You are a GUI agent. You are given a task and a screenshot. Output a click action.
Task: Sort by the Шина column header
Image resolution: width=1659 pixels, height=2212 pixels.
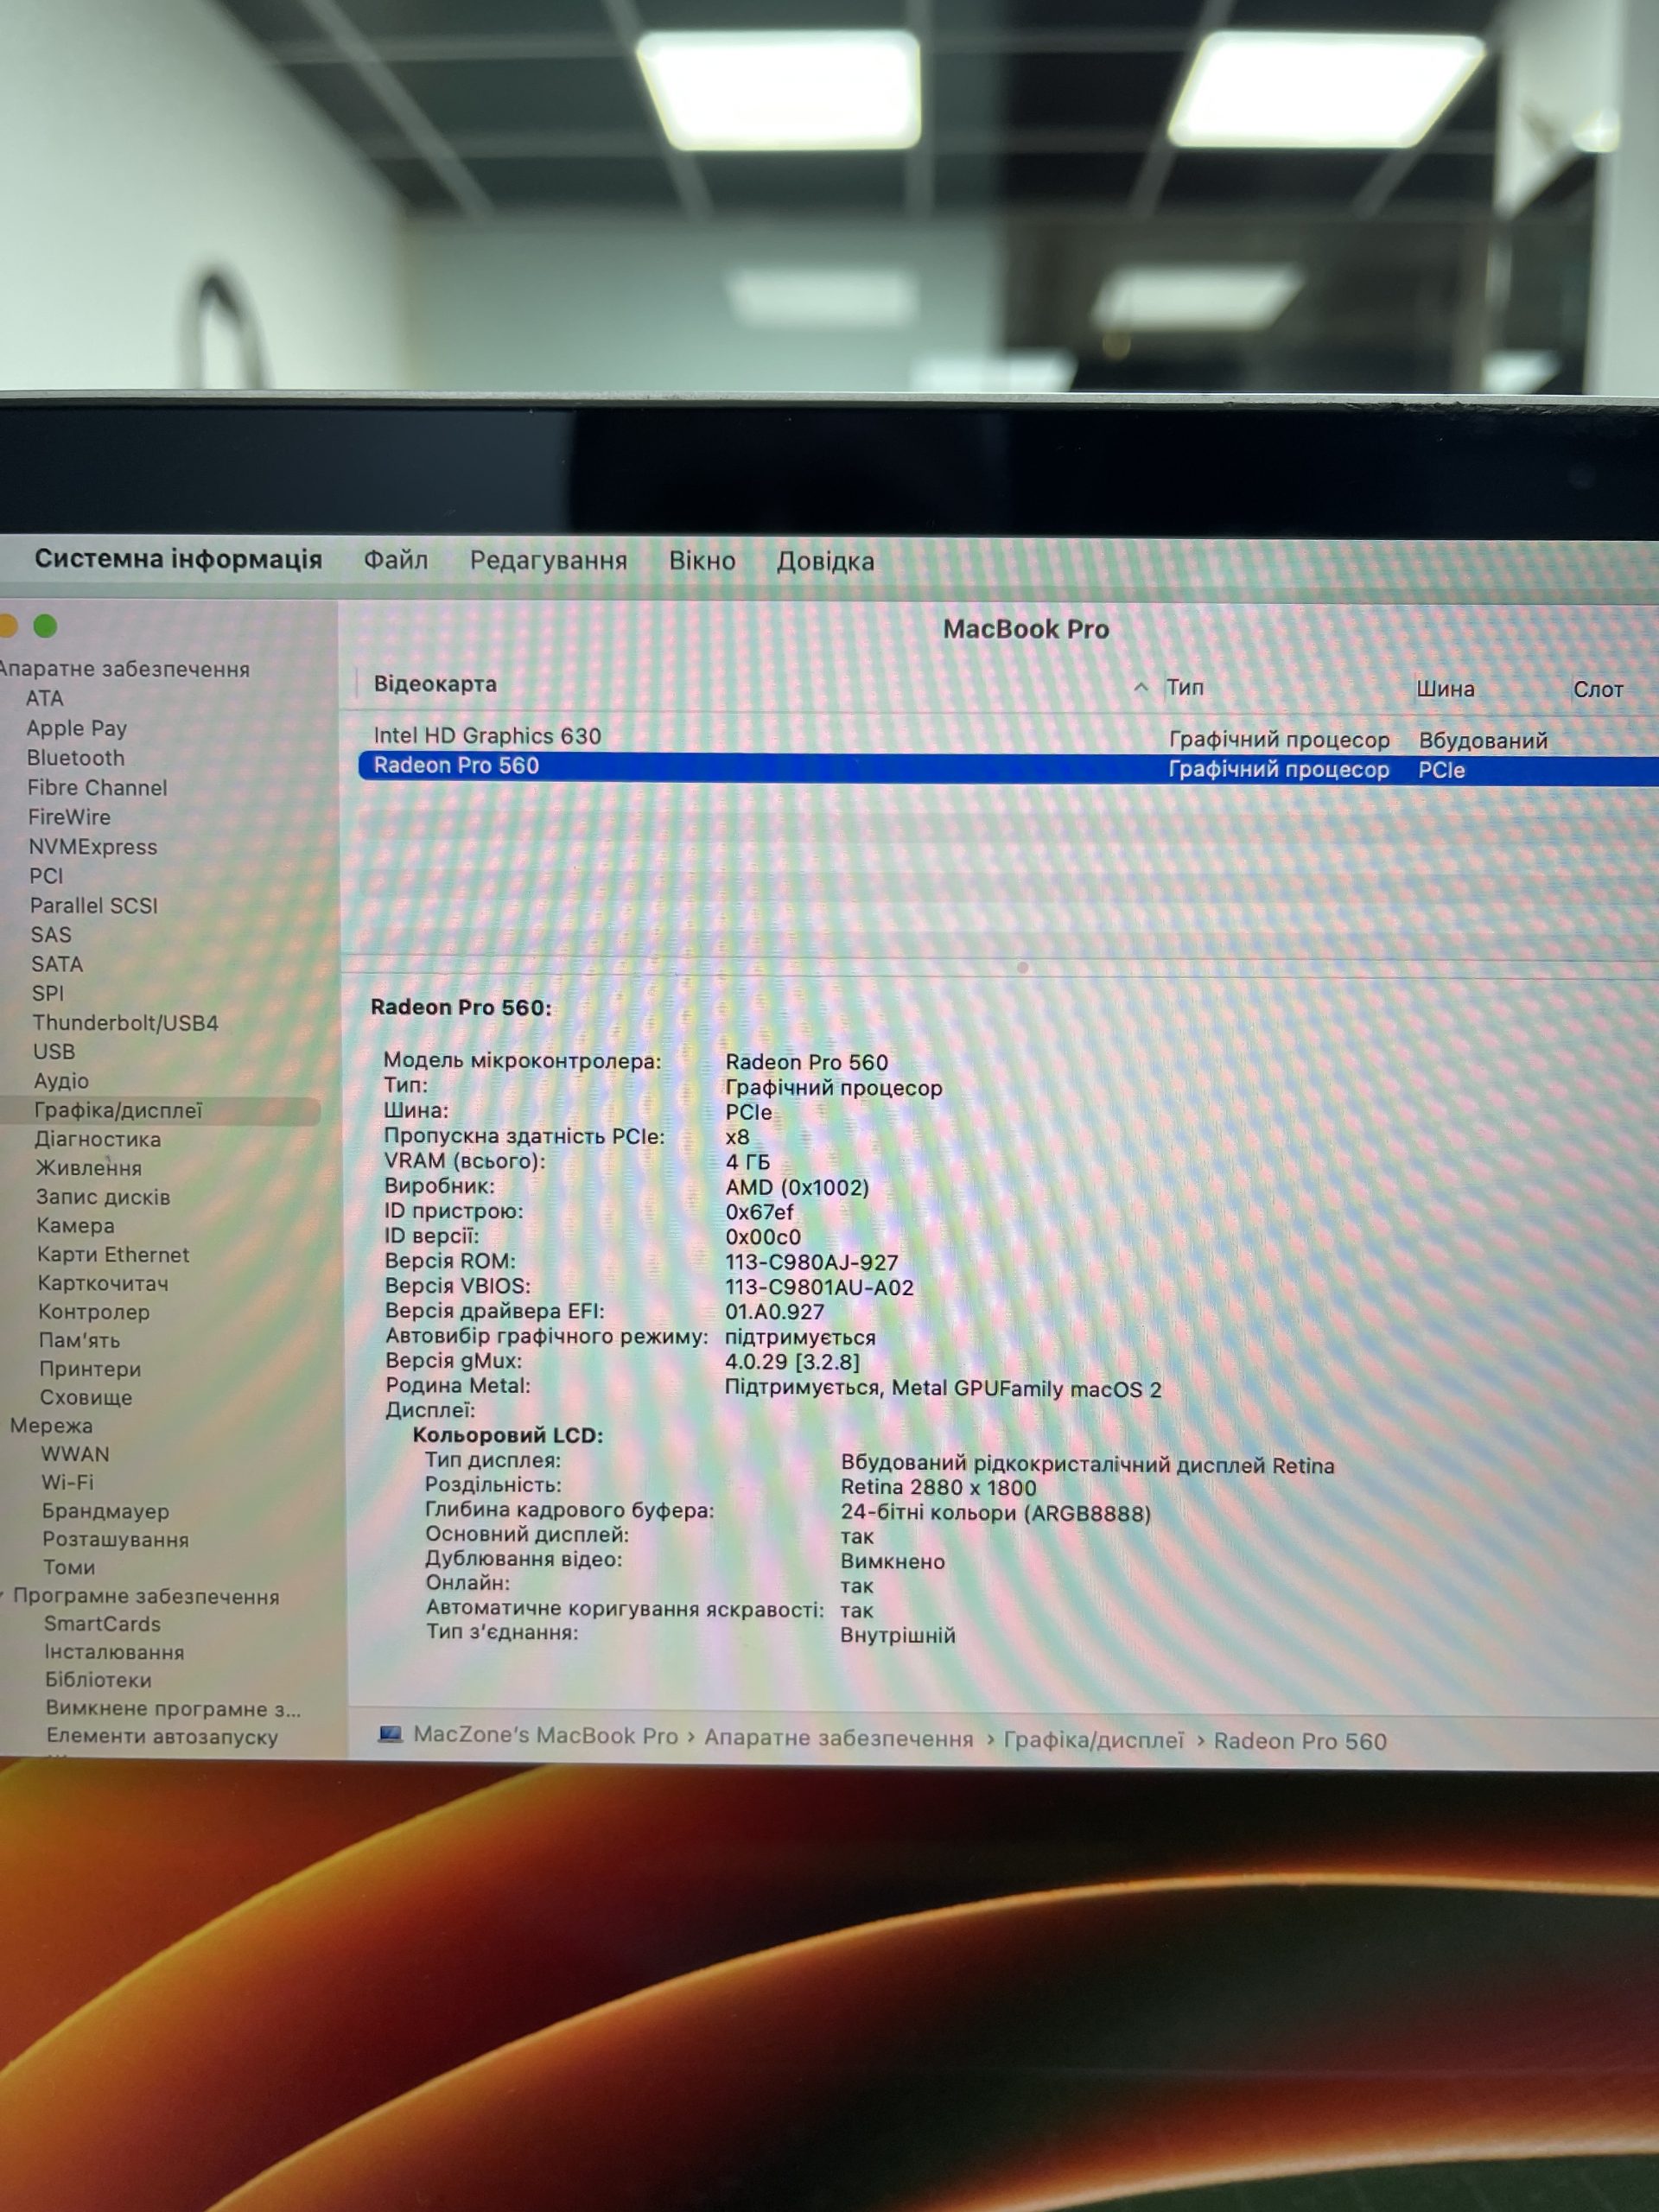tap(1445, 689)
